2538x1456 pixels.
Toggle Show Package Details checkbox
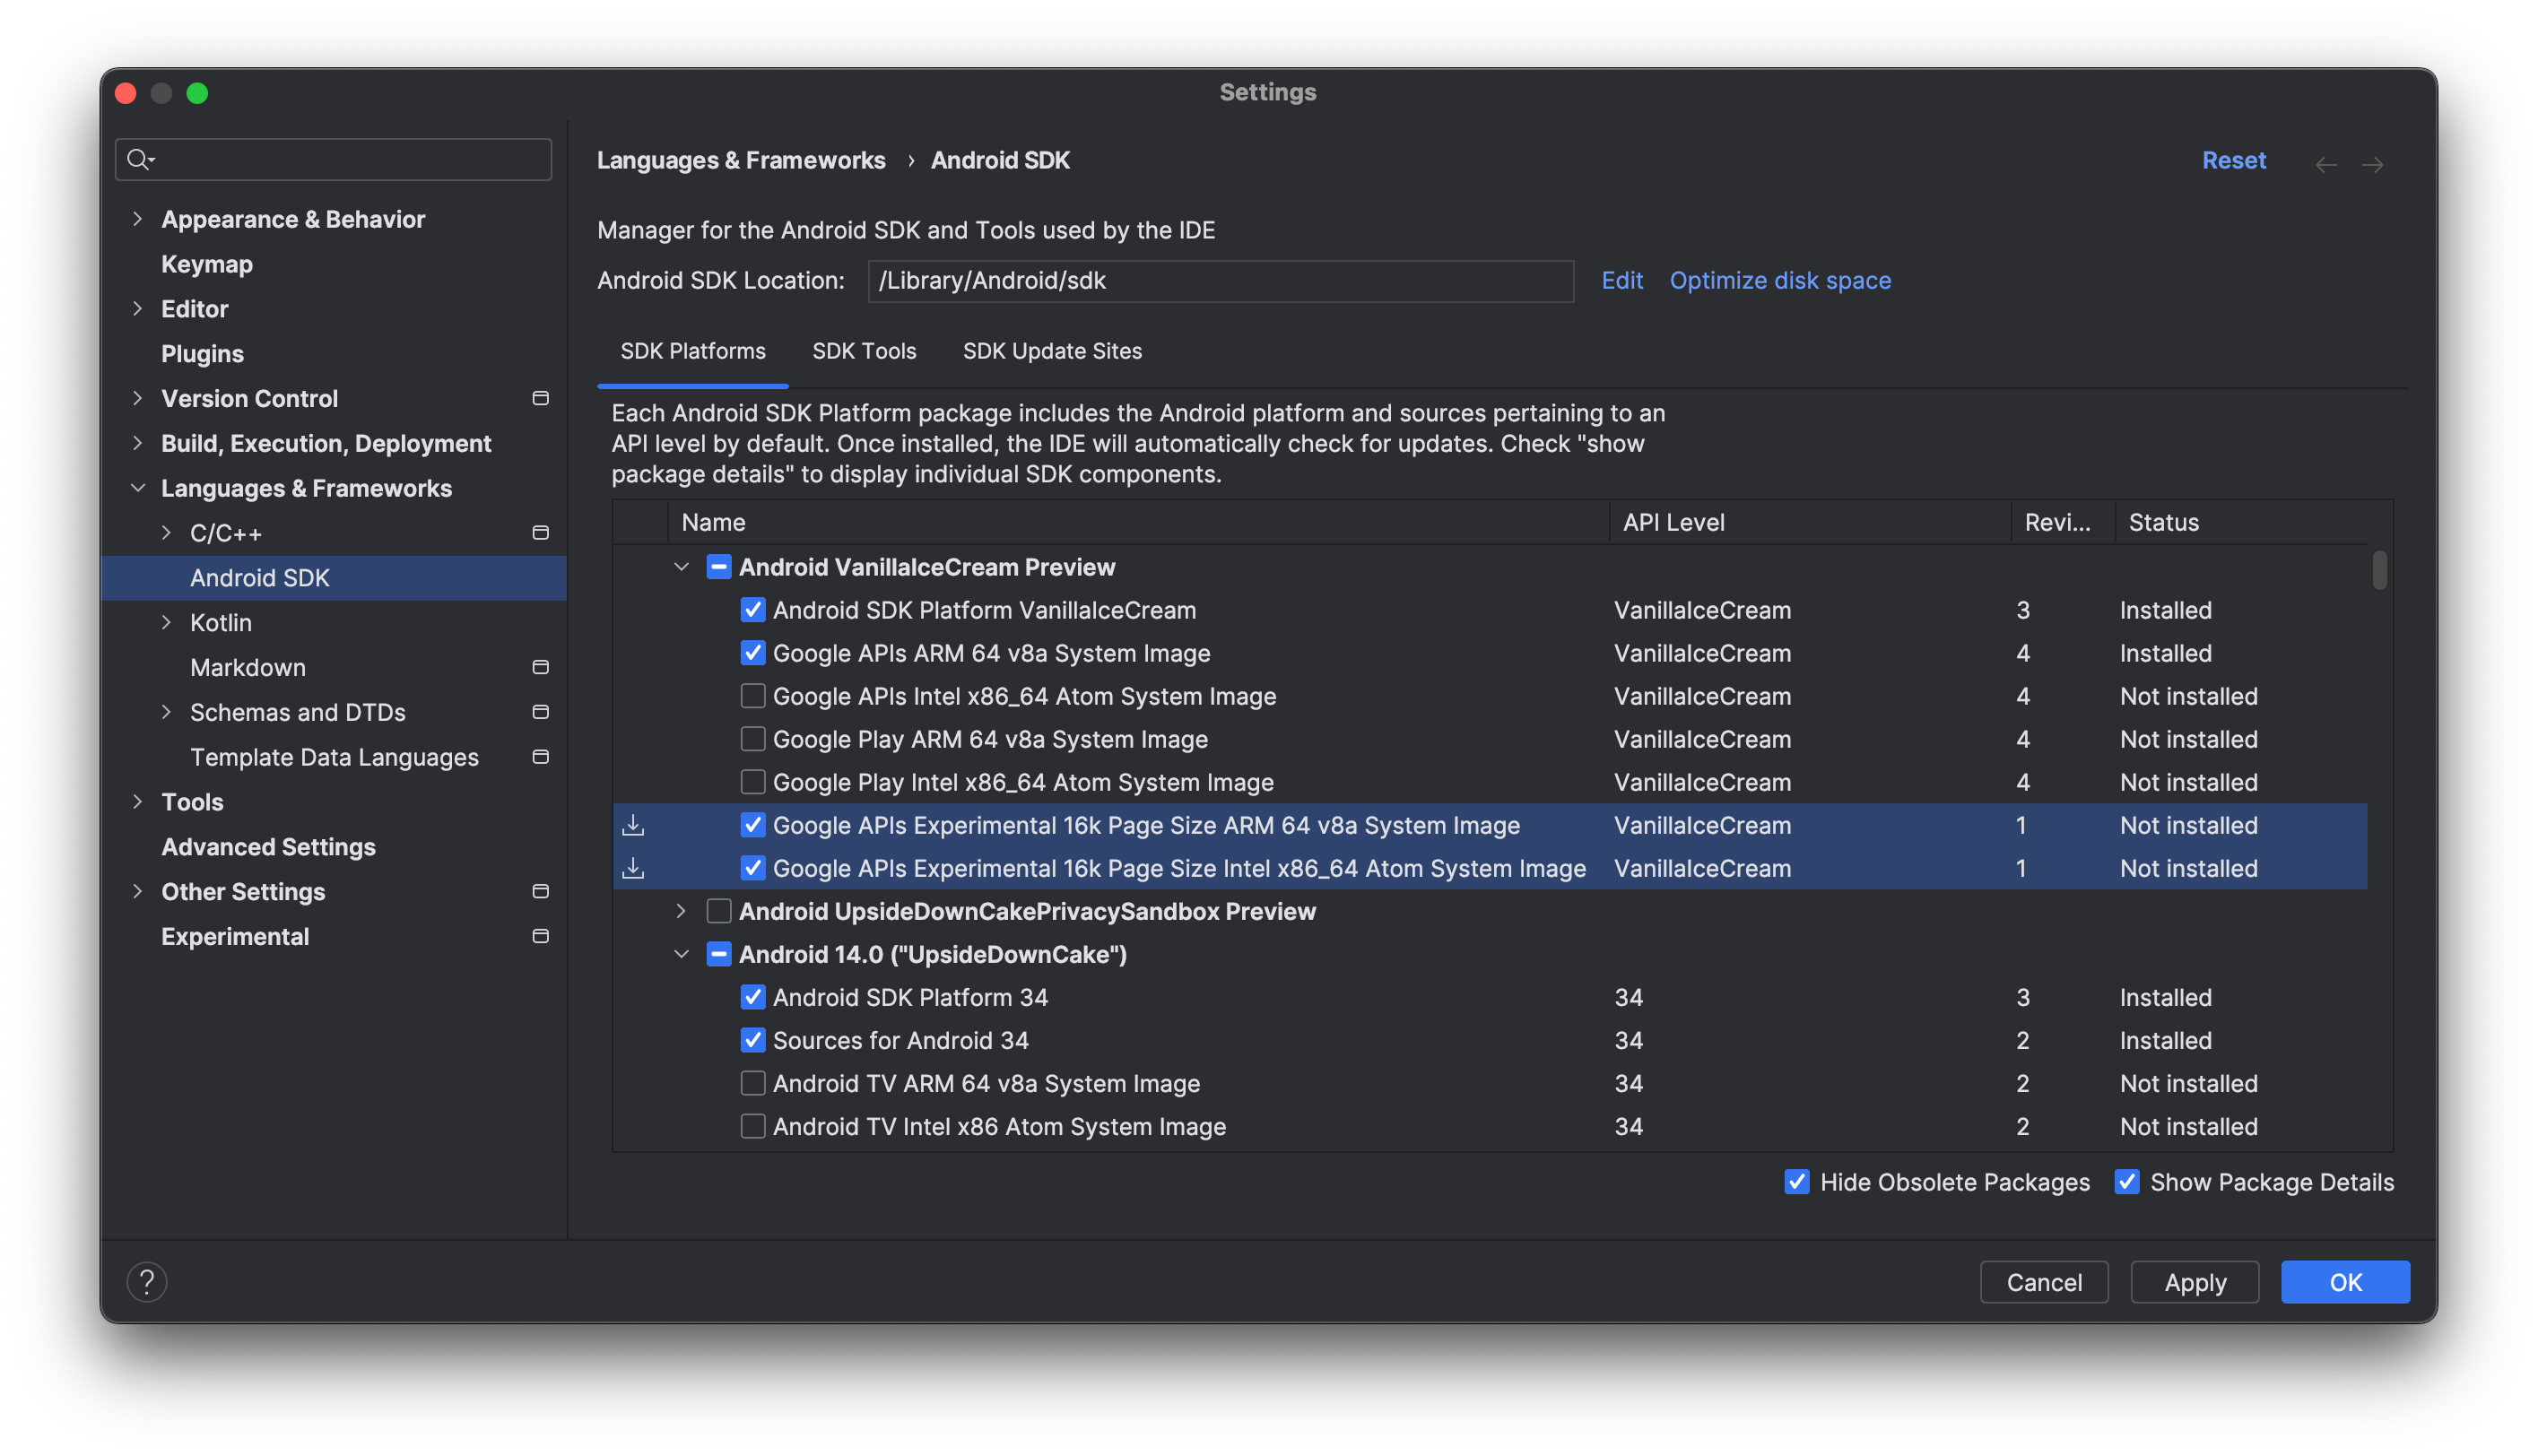click(x=2125, y=1181)
